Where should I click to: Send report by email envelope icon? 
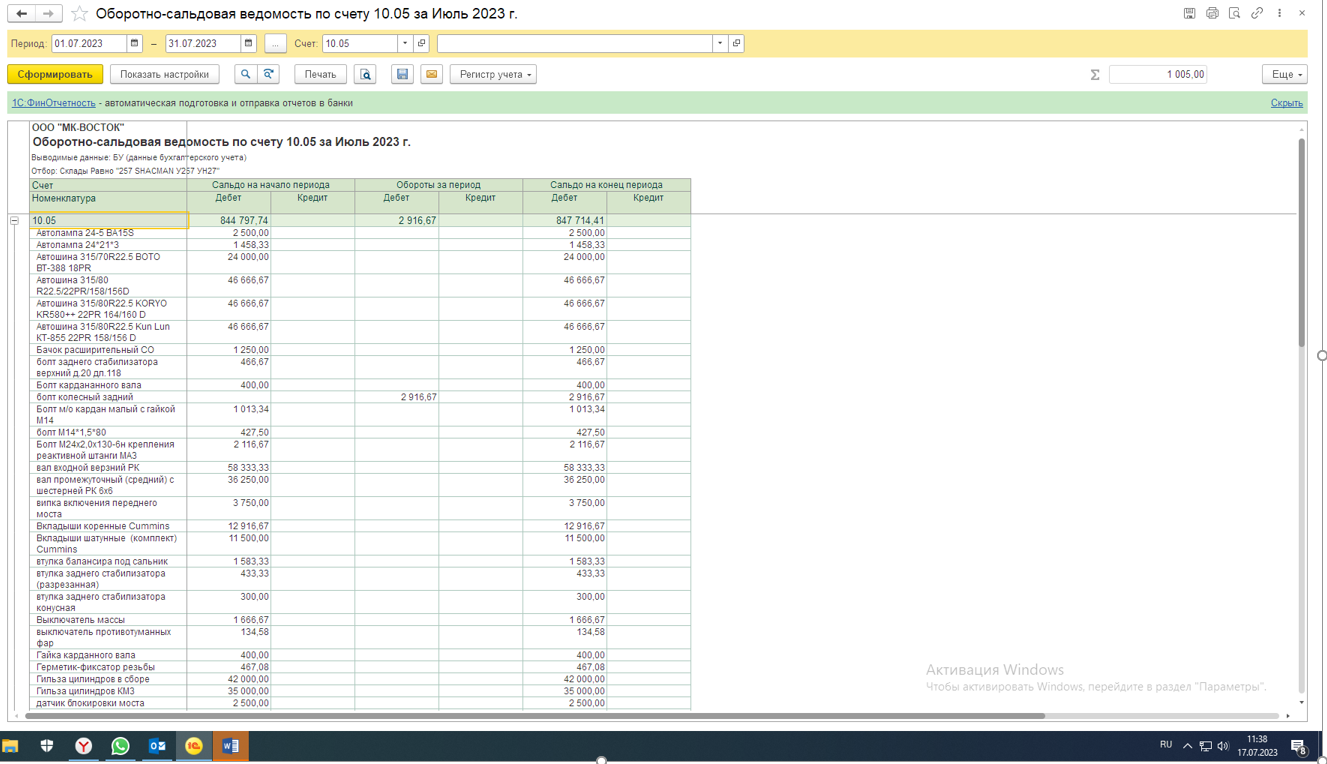pos(431,74)
